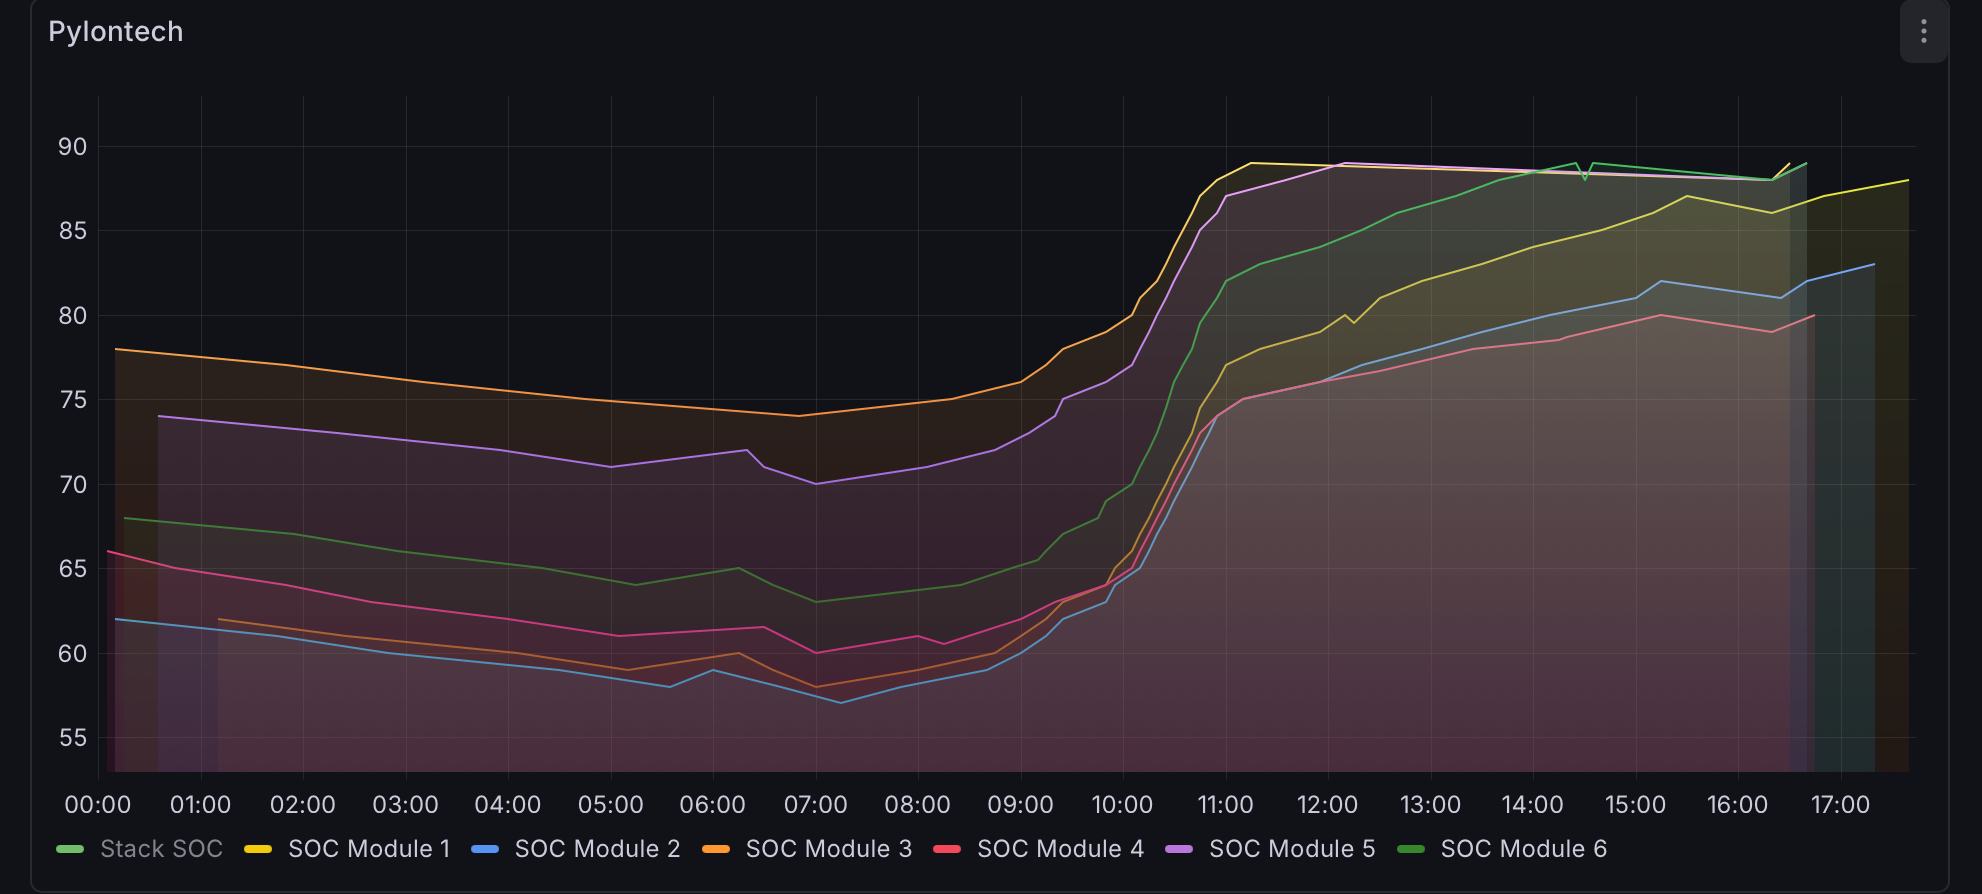Click the 90 value on the y-axis
Image resolution: width=1982 pixels, height=894 pixels.
[73, 147]
